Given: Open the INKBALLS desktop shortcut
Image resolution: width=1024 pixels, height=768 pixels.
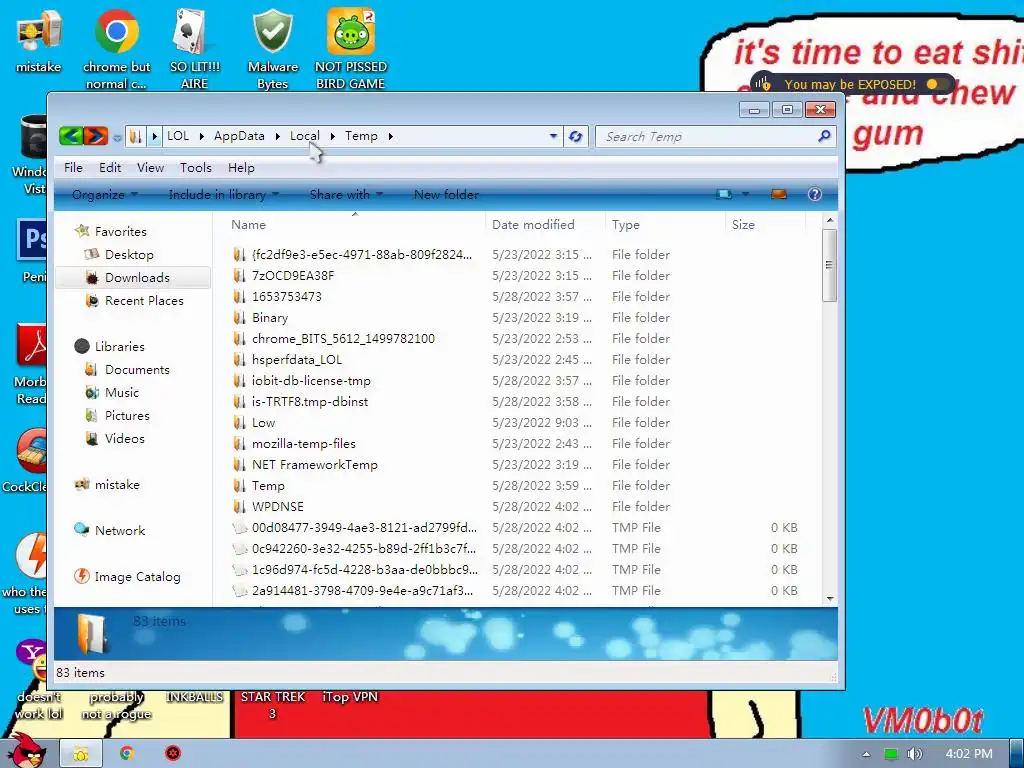Looking at the screenshot, I should coord(195,697).
